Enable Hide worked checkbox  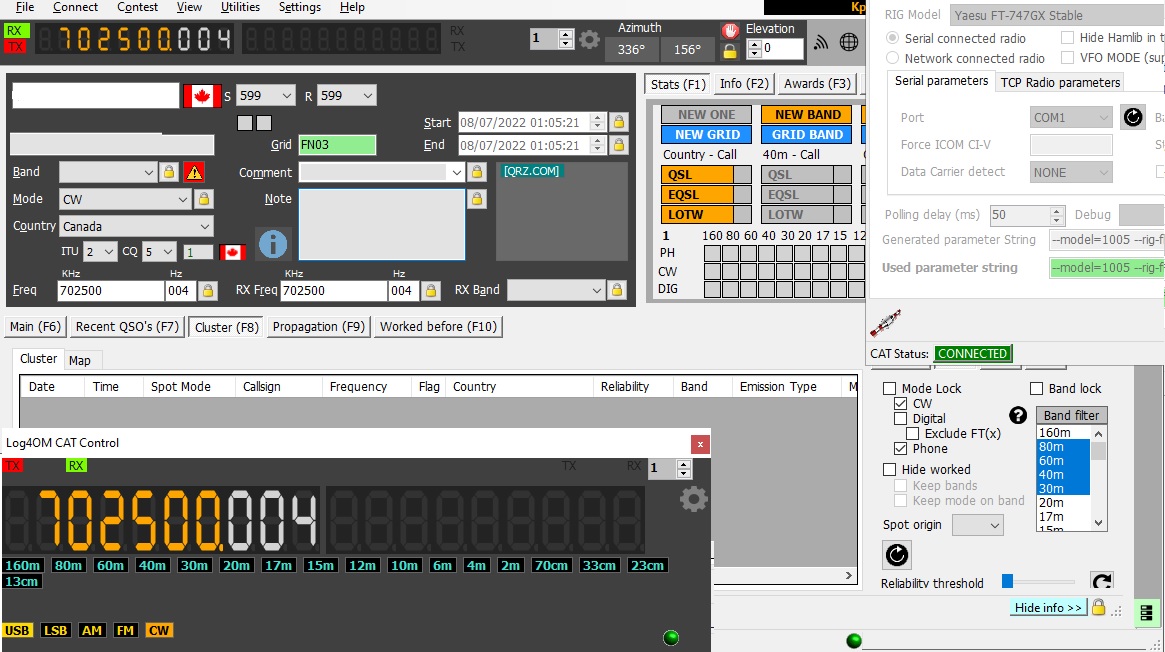point(889,469)
